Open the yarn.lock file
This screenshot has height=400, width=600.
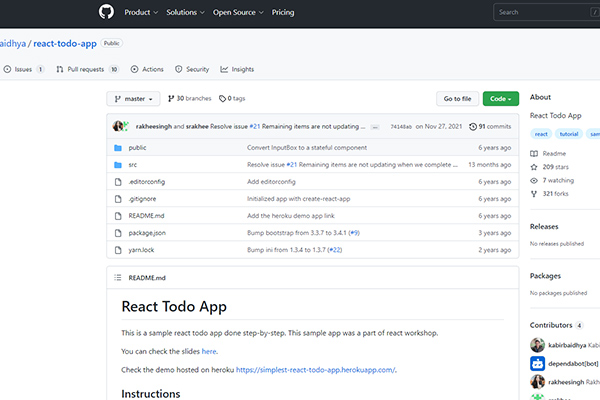(x=141, y=250)
